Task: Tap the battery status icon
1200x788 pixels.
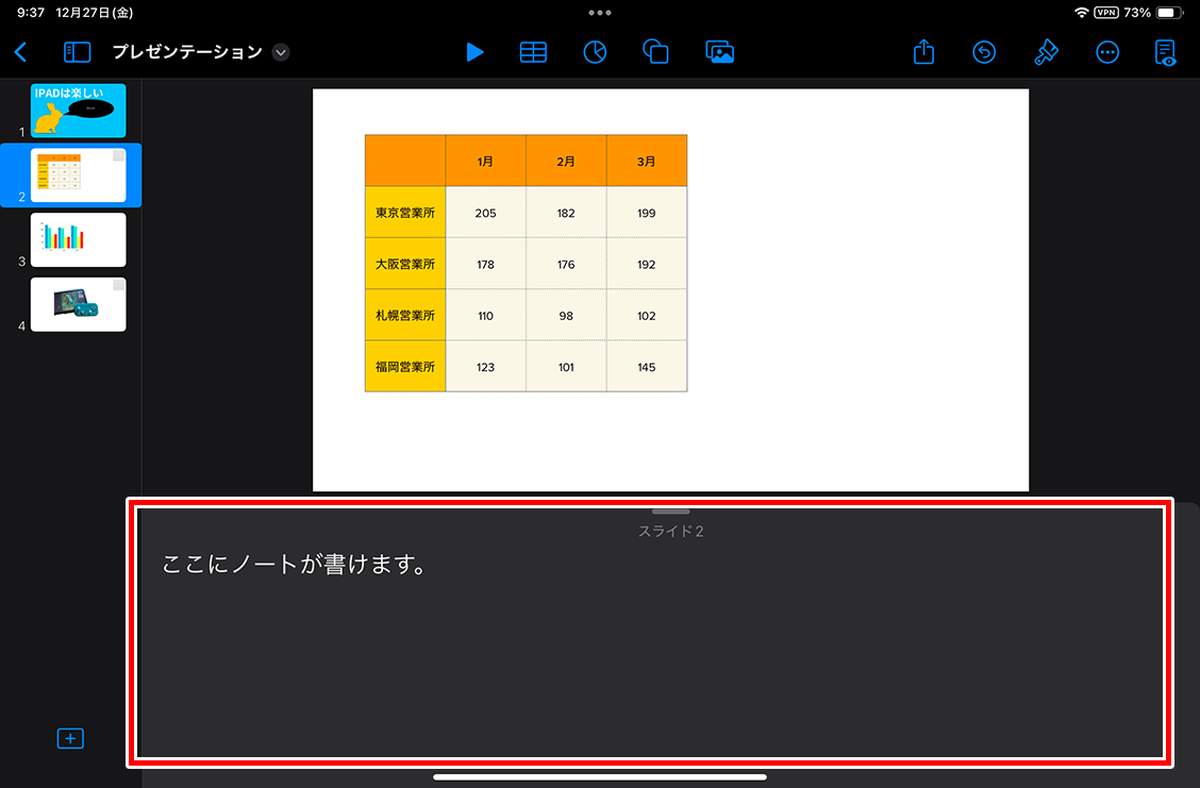Action: click(1170, 12)
